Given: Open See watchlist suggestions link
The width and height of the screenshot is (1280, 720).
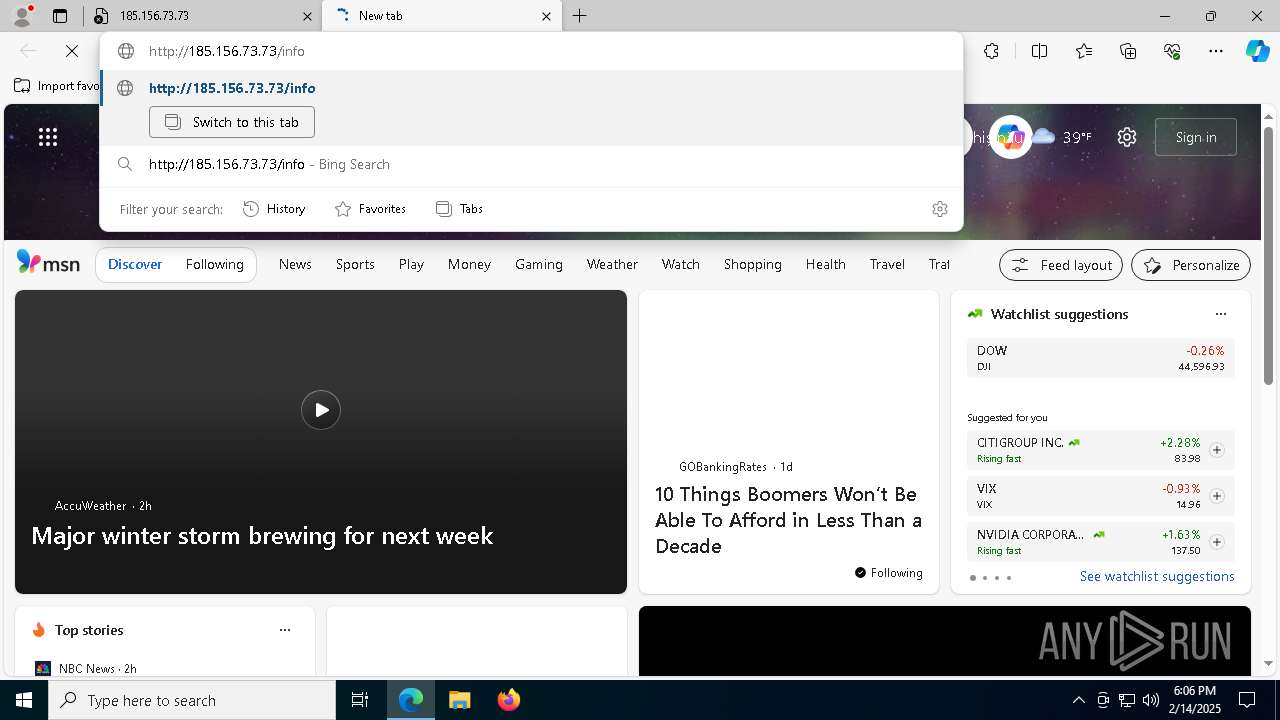Looking at the screenshot, I should pyautogui.click(x=1157, y=577).
